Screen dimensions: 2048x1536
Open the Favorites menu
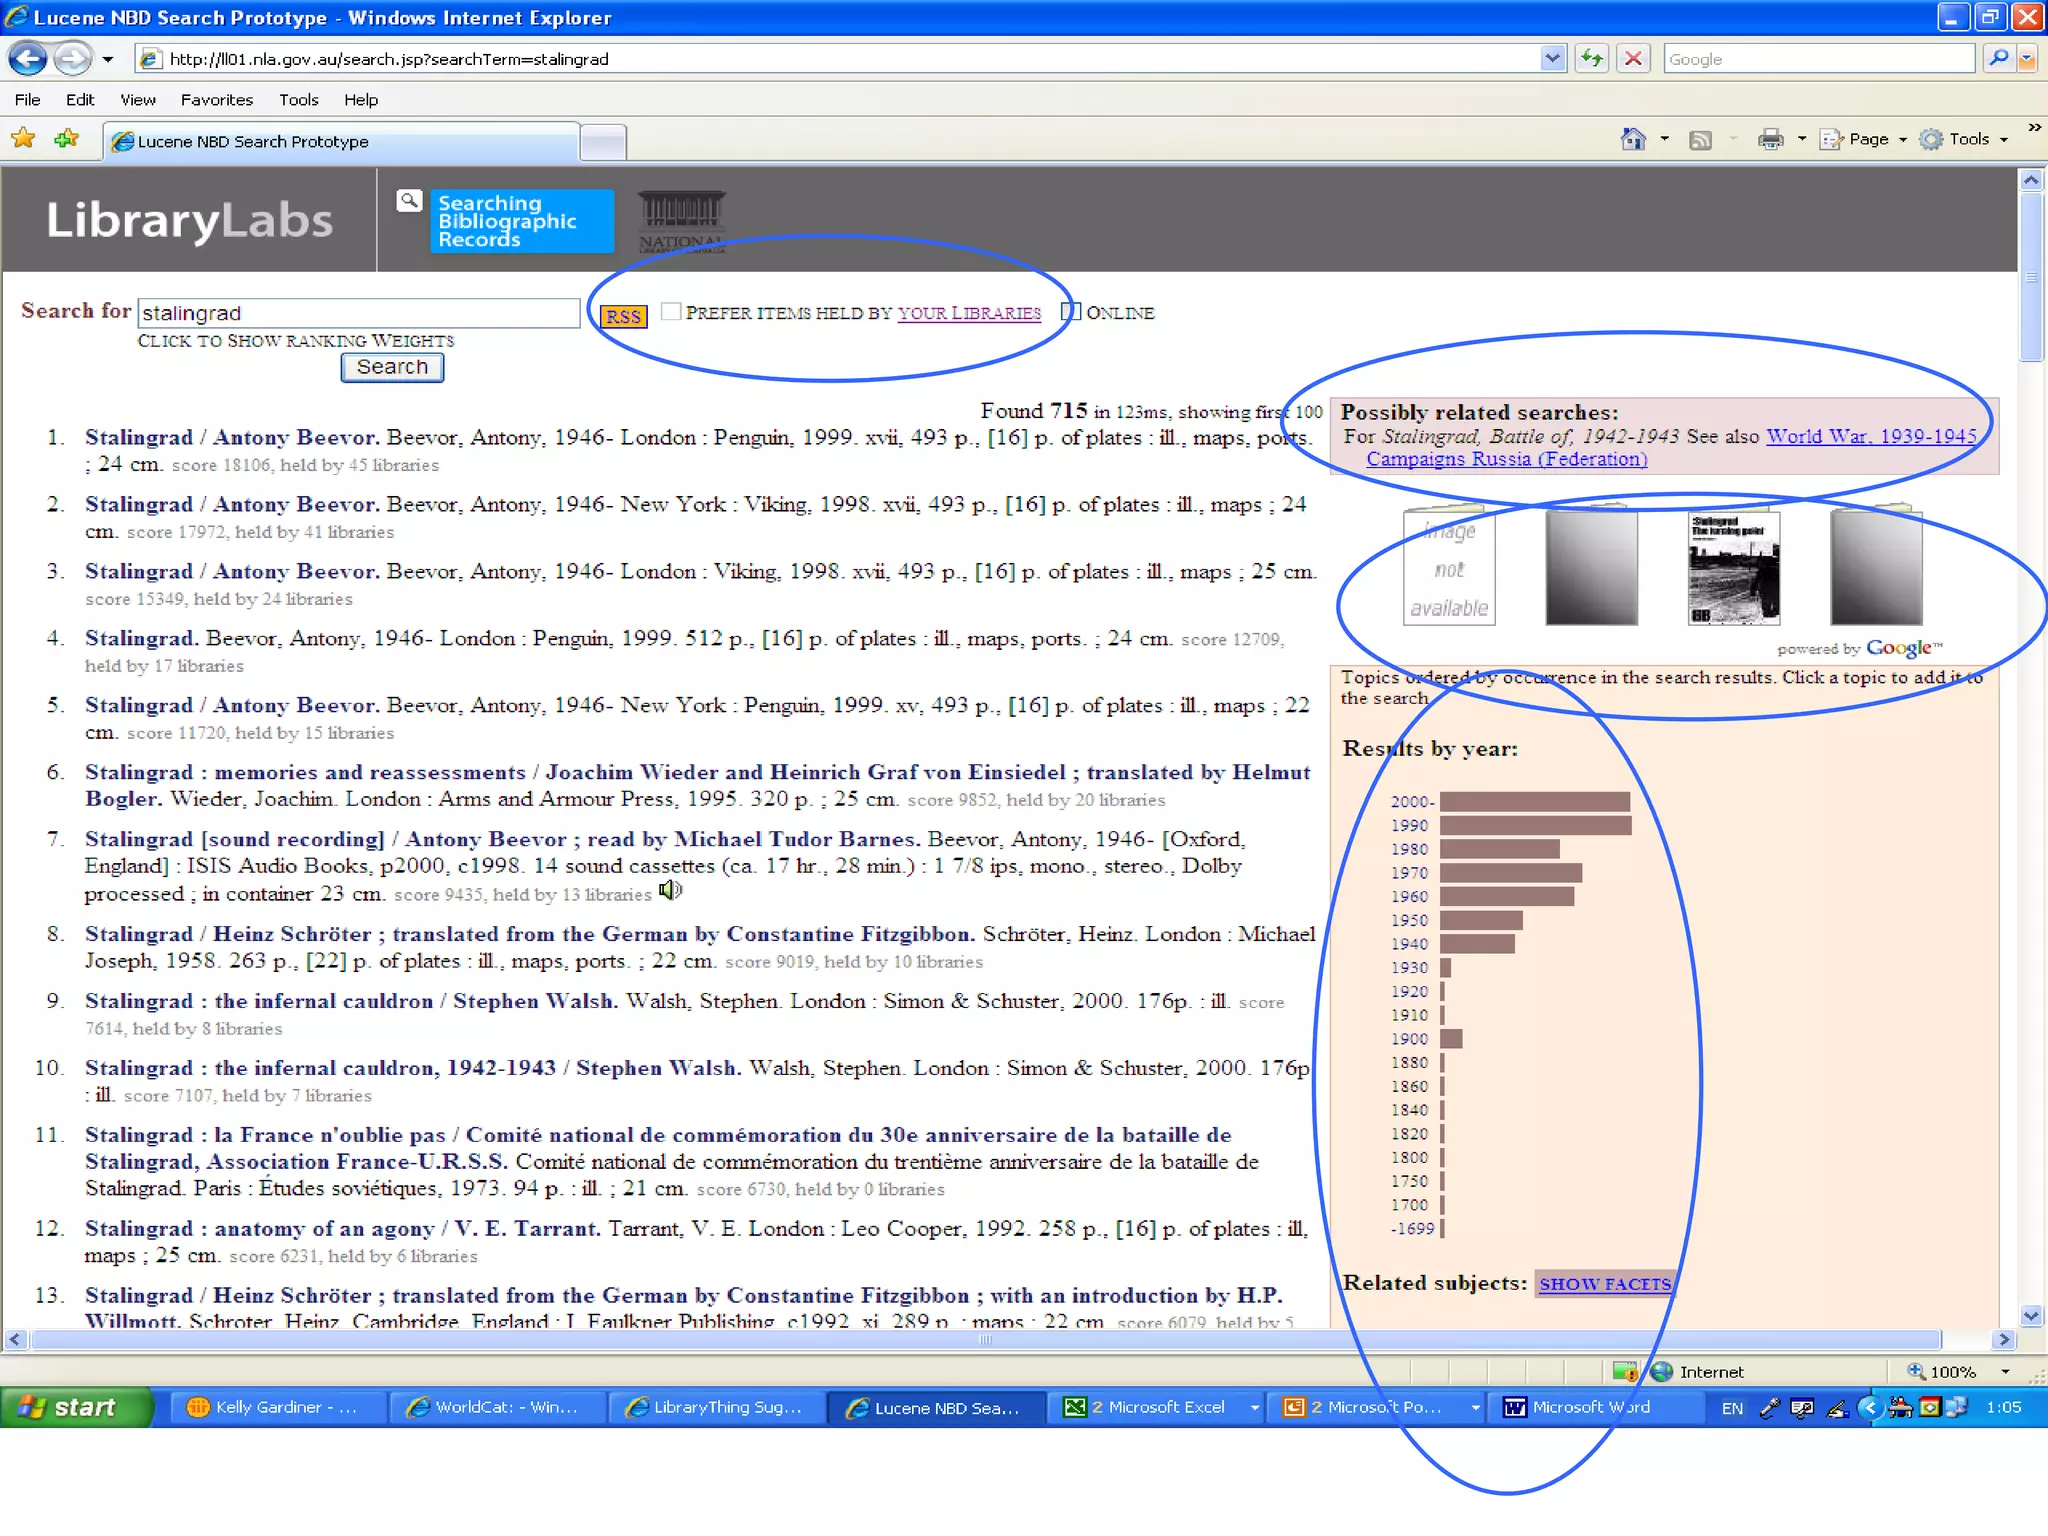click(x=216, y=100)
